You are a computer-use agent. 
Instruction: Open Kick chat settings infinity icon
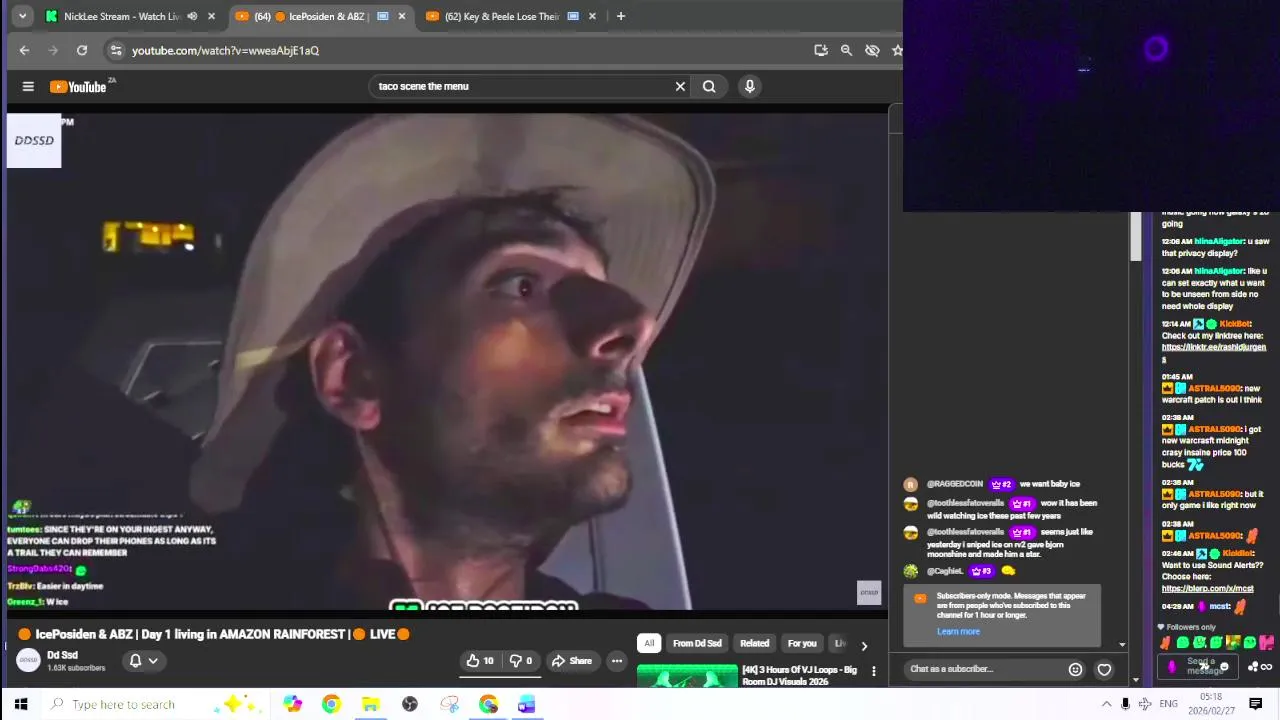click(x=1266, y=667)
